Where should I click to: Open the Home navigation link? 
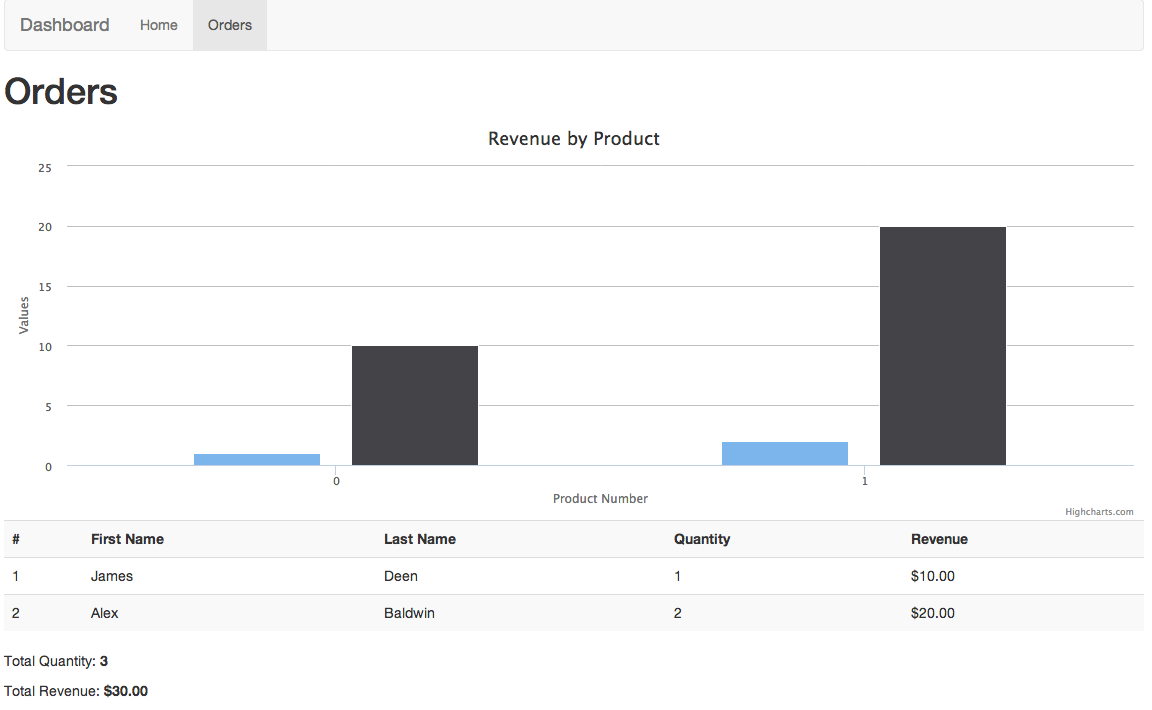coord(158,24)
